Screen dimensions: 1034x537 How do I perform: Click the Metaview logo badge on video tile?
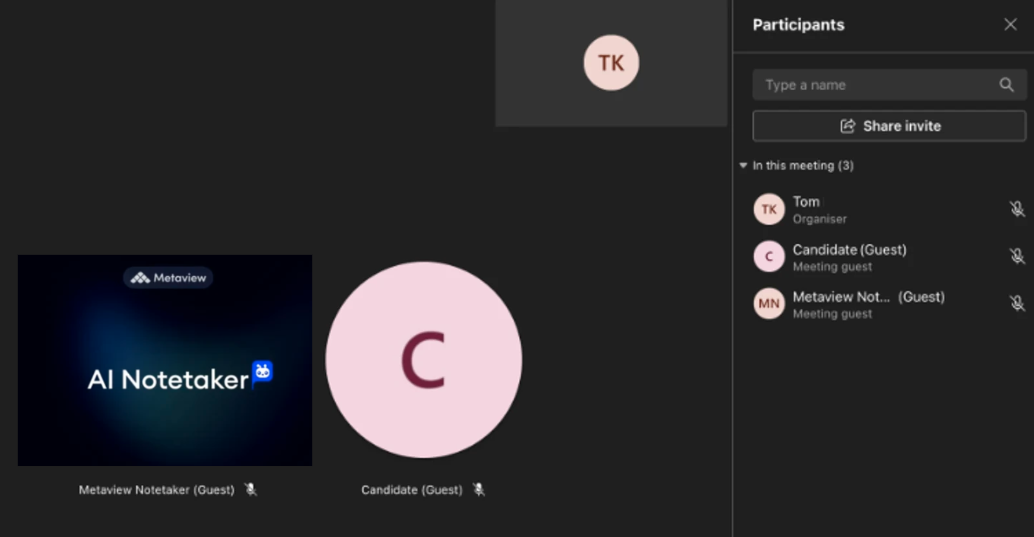168,277
